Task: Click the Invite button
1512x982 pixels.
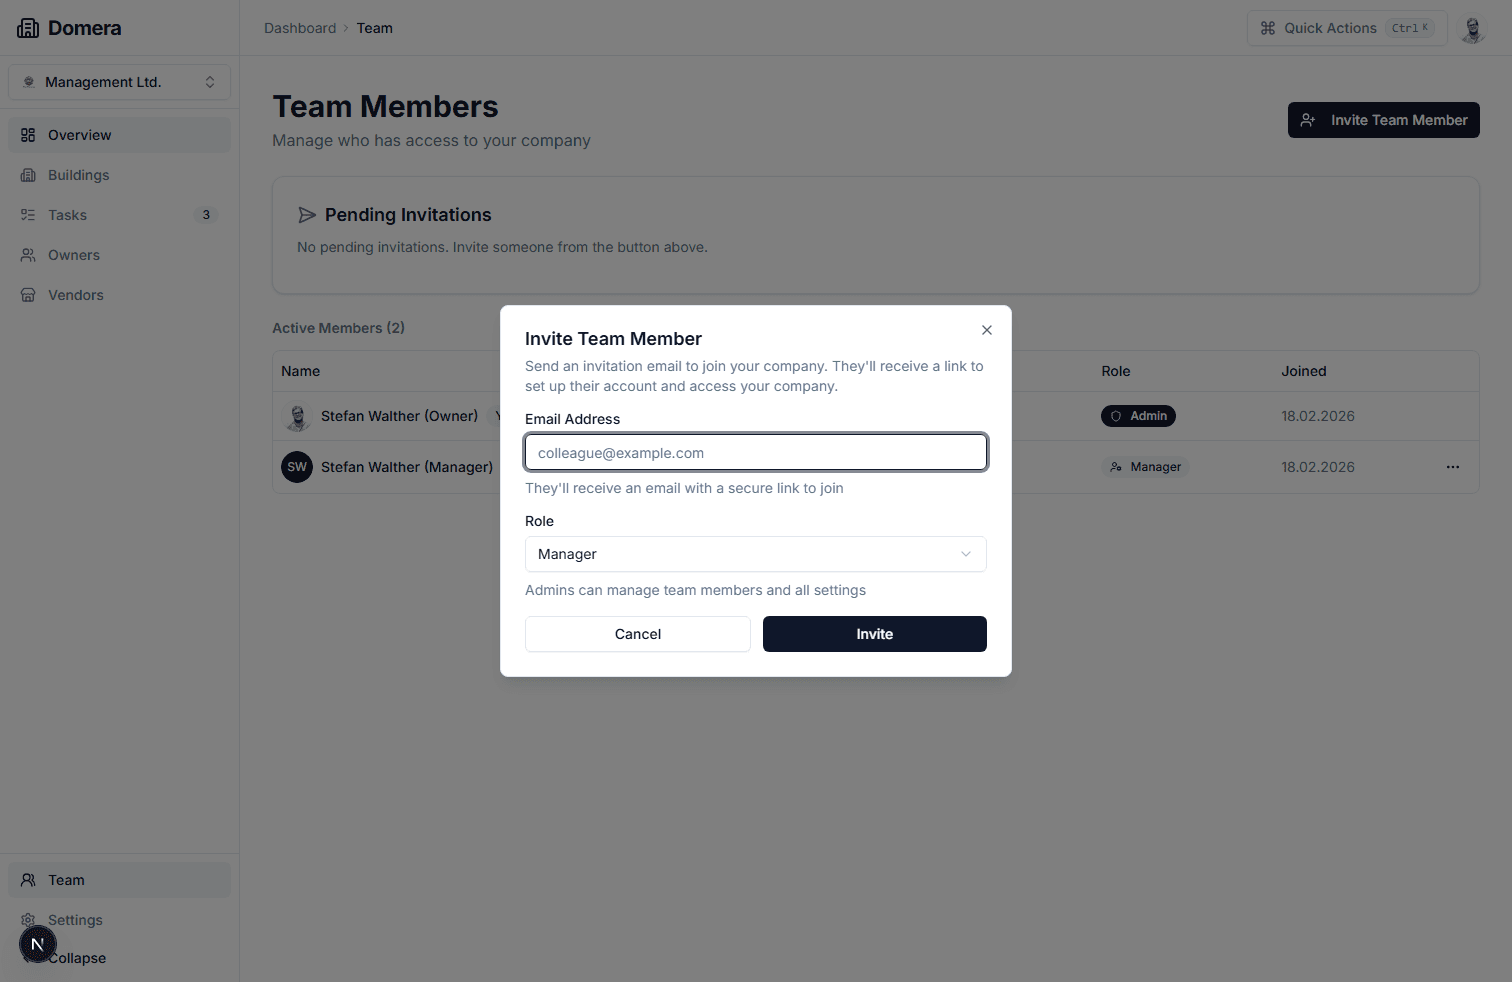Action: (873, 633)
